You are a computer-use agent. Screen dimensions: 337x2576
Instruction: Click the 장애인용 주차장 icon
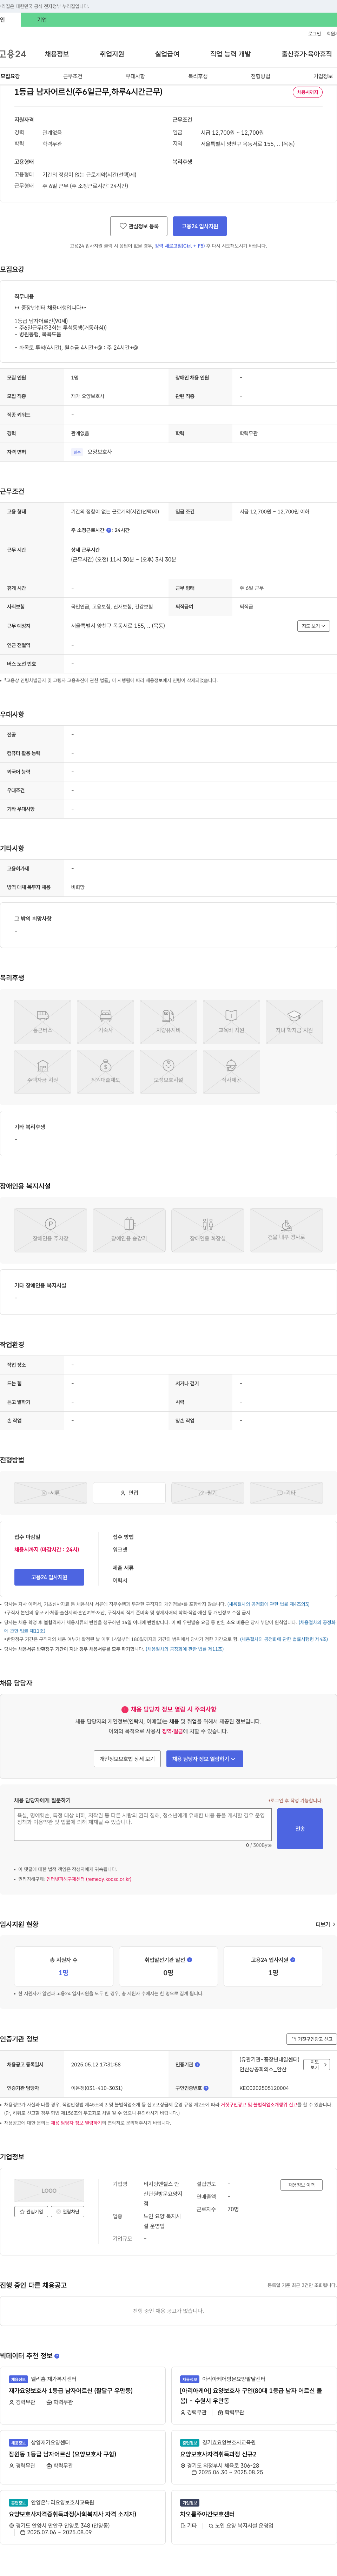(51, 1230)
